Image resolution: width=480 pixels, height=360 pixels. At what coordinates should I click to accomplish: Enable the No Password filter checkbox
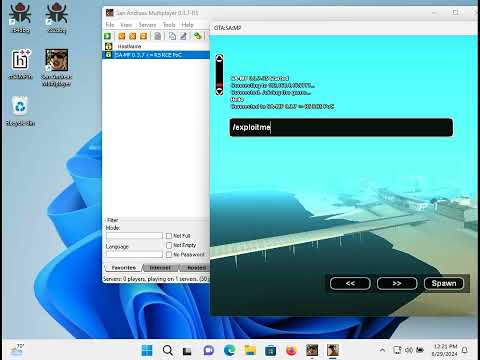pyautogui.click(x=169, y=255)
